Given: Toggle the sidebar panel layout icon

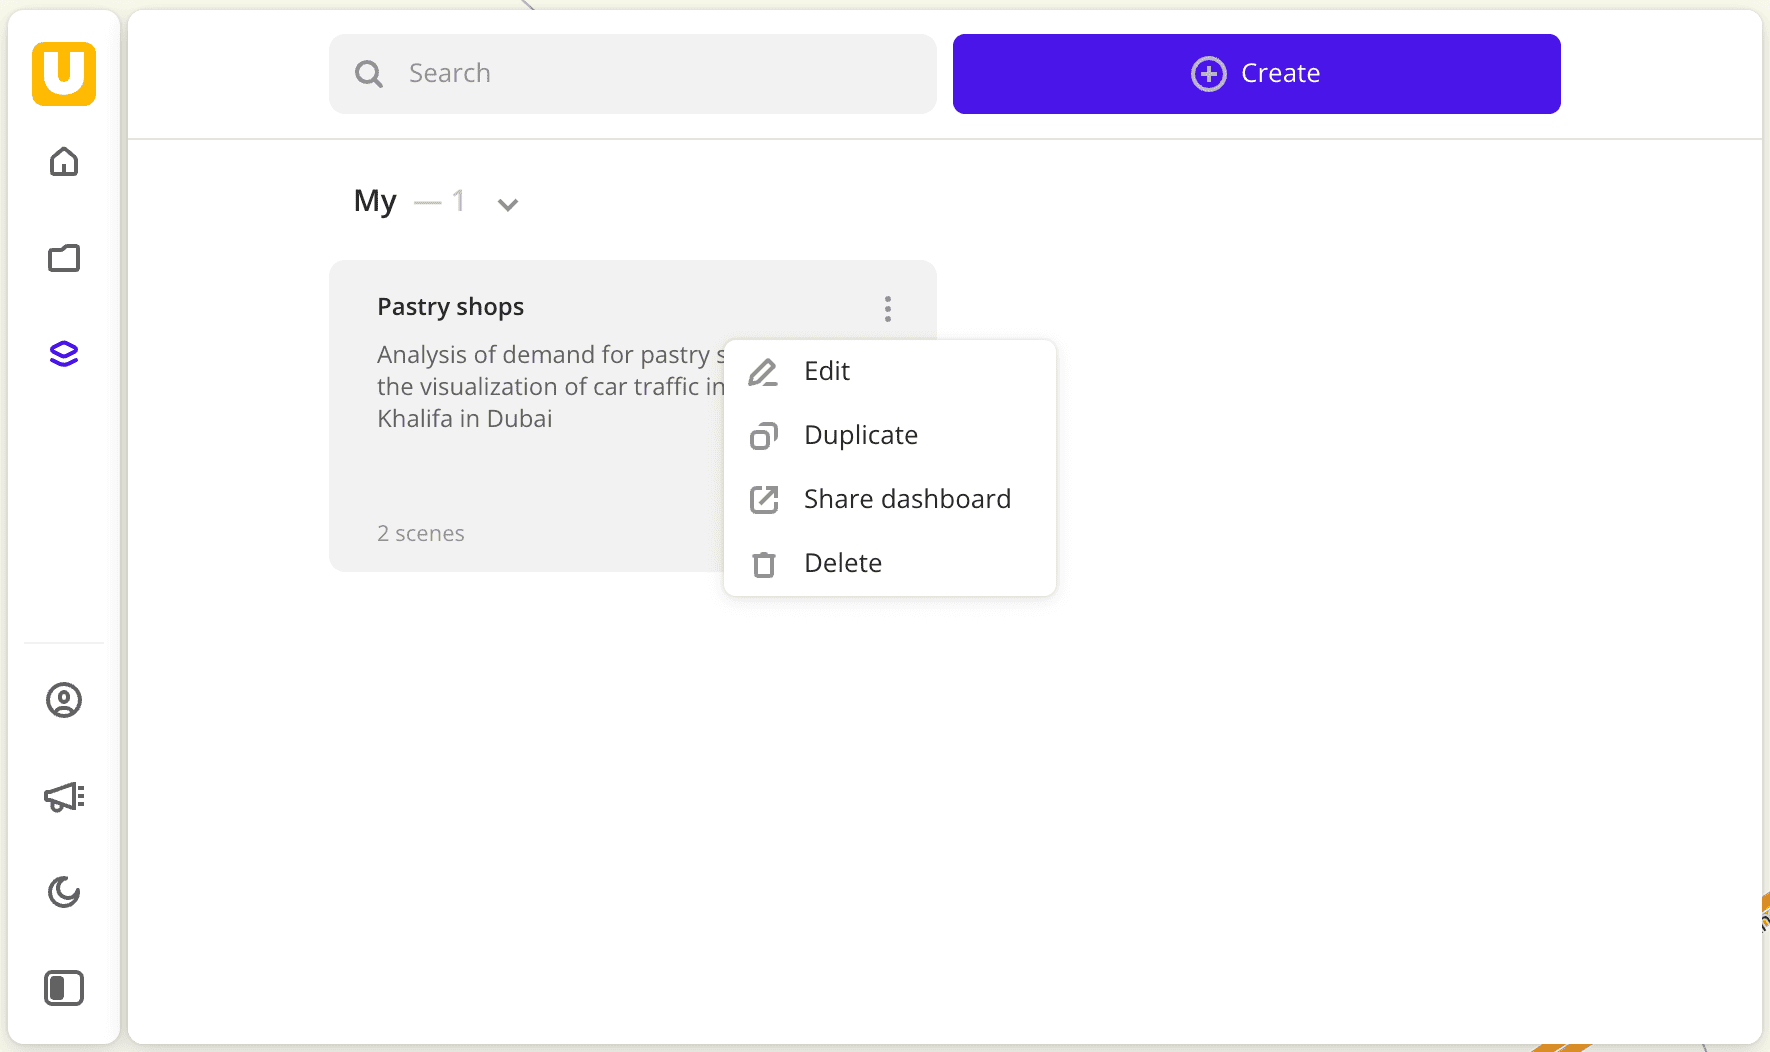Looking at the screenshot, I should coord(64,988).
